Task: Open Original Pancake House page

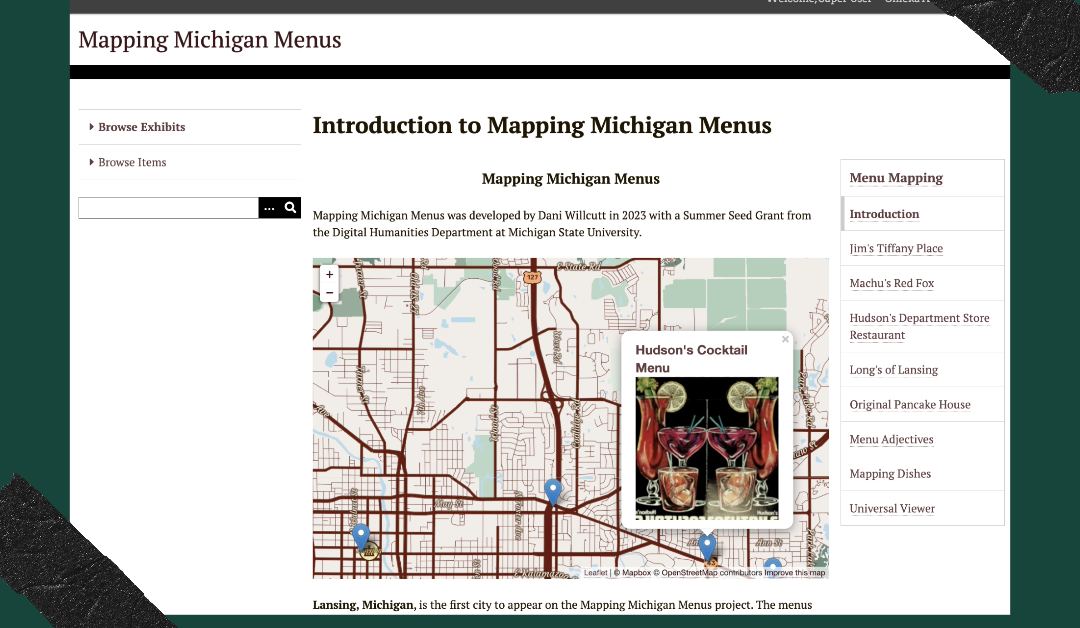Action: click(909, 404)
